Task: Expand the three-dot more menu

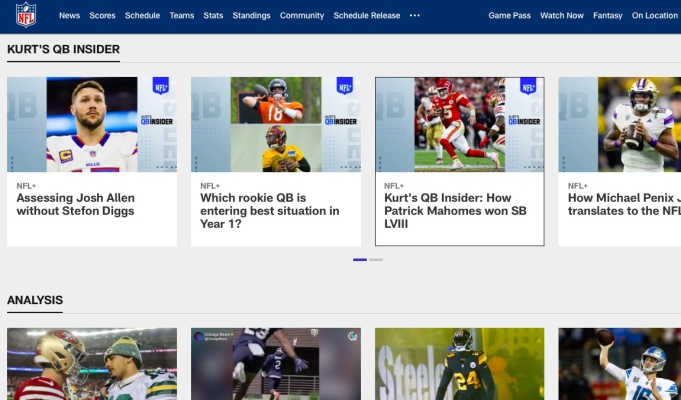Action: 415,16
